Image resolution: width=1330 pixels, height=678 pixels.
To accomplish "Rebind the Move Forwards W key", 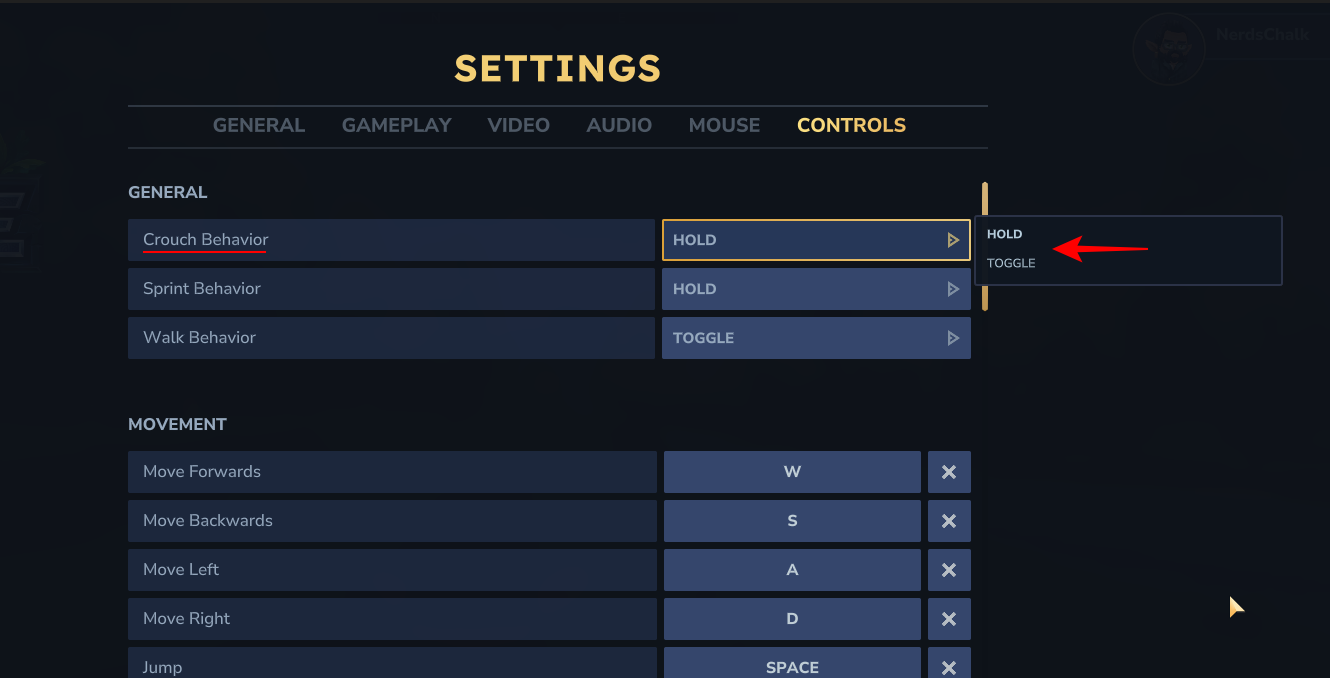I will (x=792, y=472).
